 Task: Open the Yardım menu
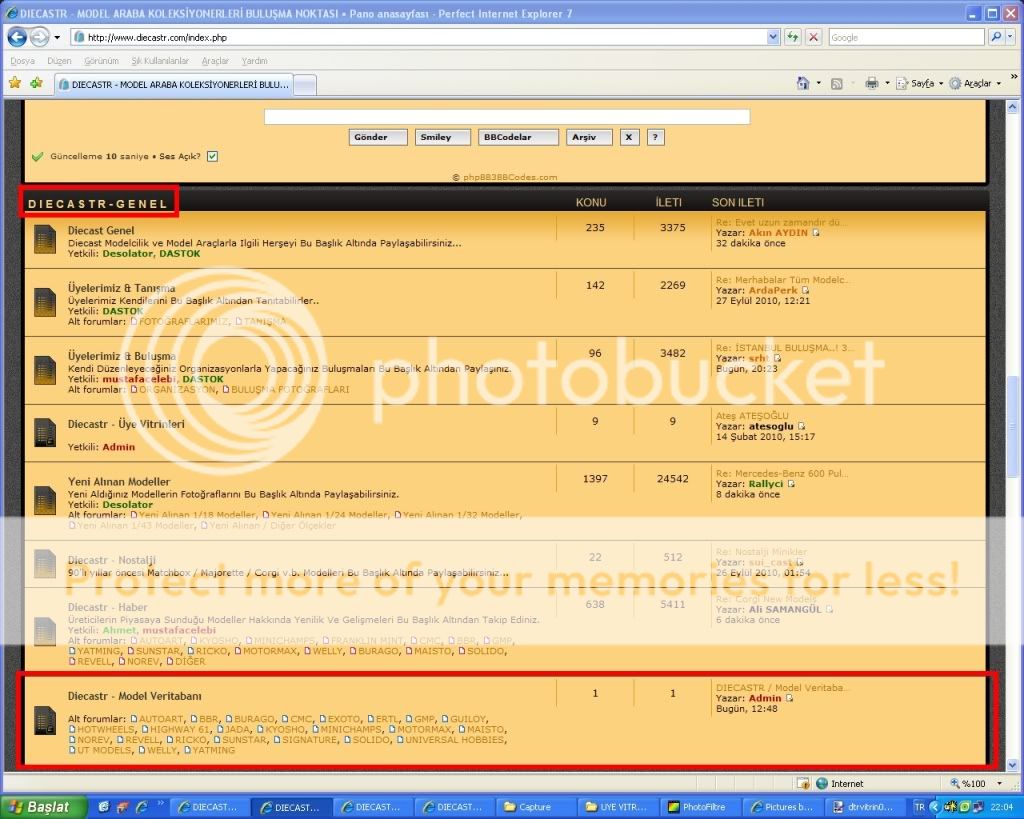point(254,61)
